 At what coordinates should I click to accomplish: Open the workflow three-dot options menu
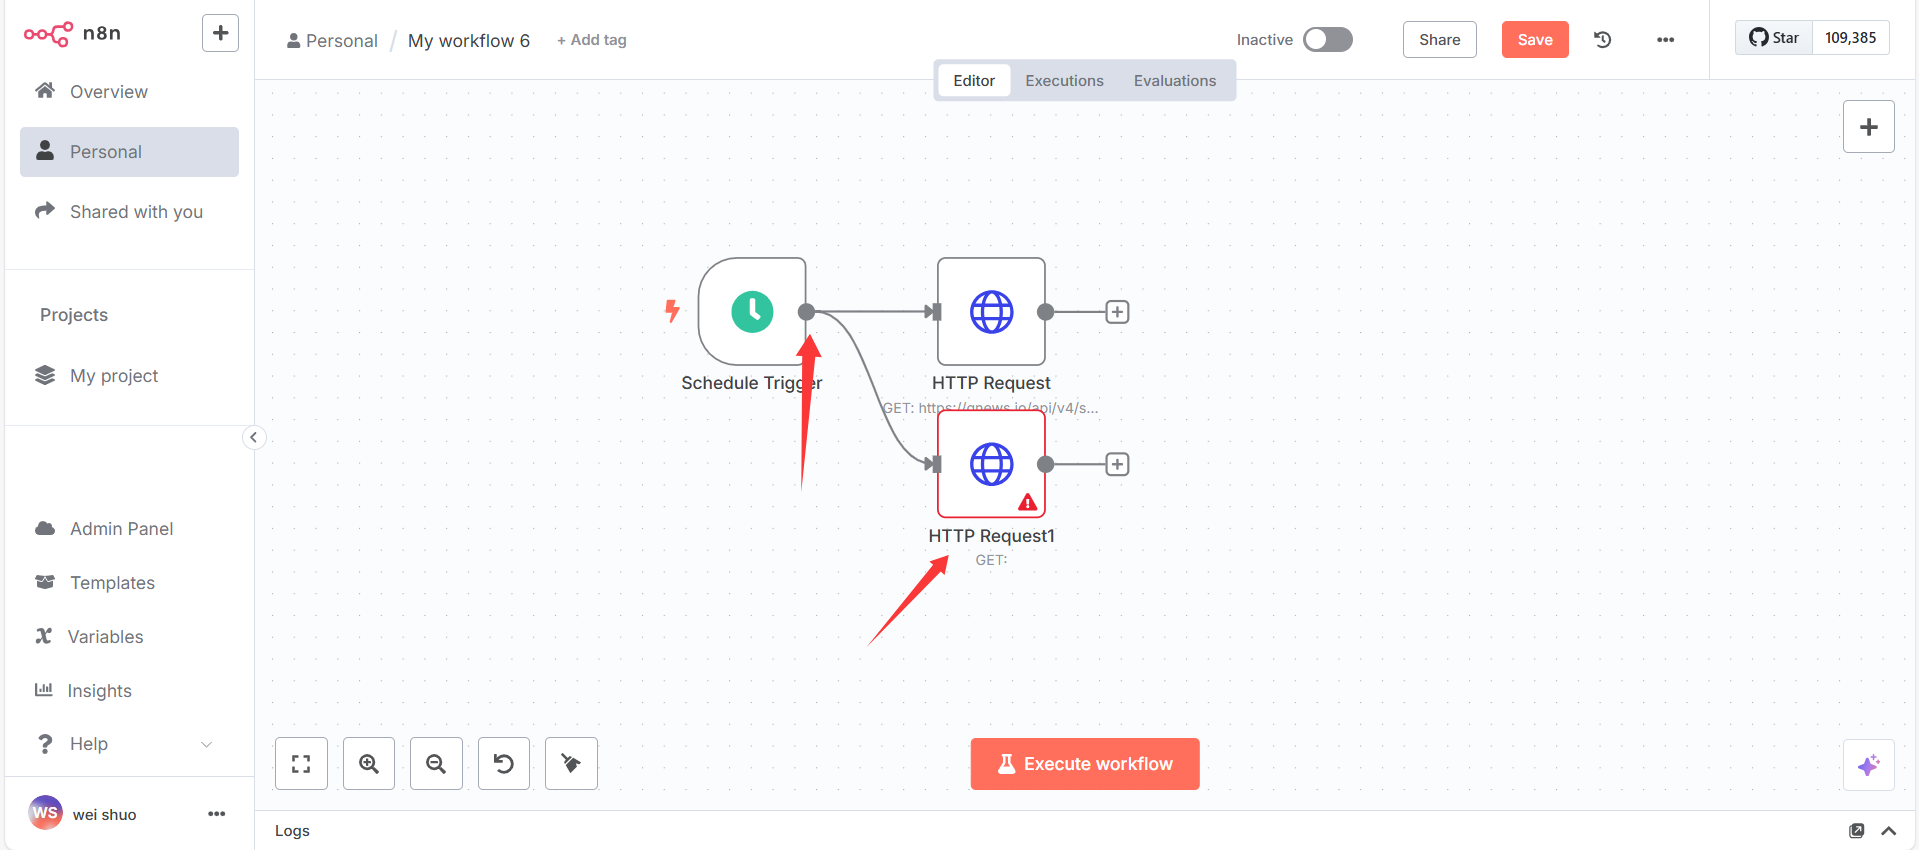pyautogui.click(x=1665, y=40)
